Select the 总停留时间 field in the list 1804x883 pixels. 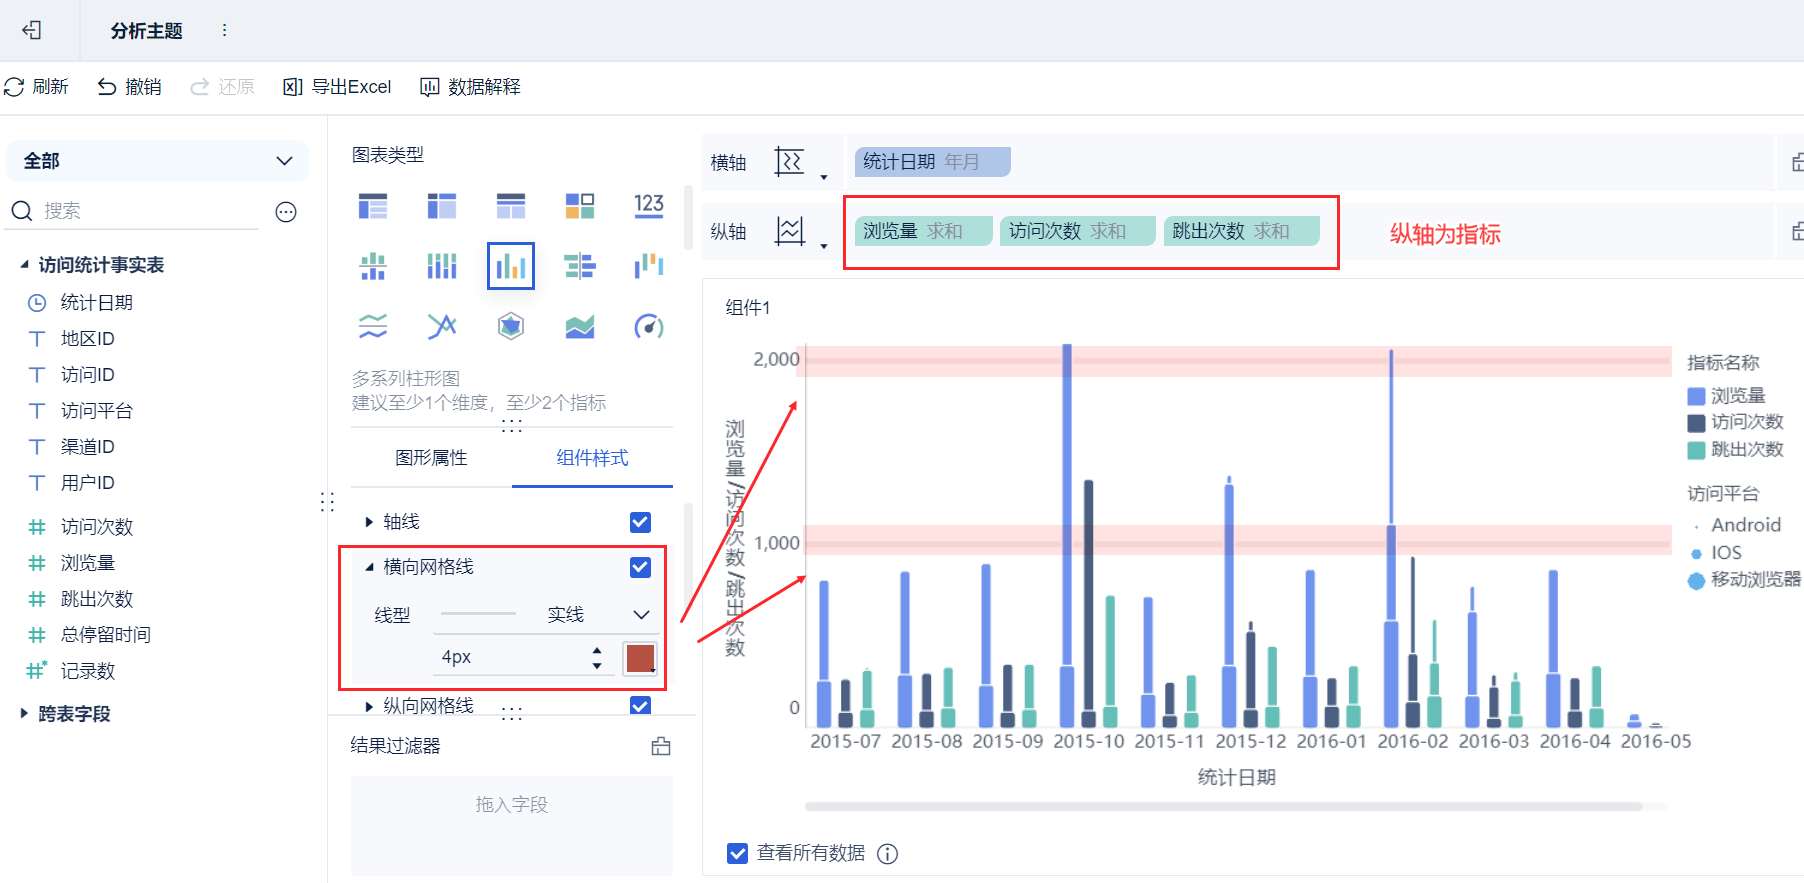click(x=106, y=635)
